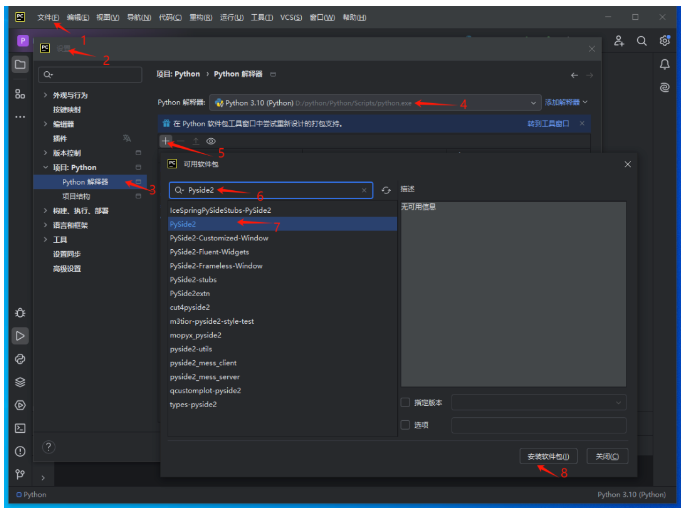
Task: Open the Run menu
Action: pyautogui.click(x=232, y=17)
